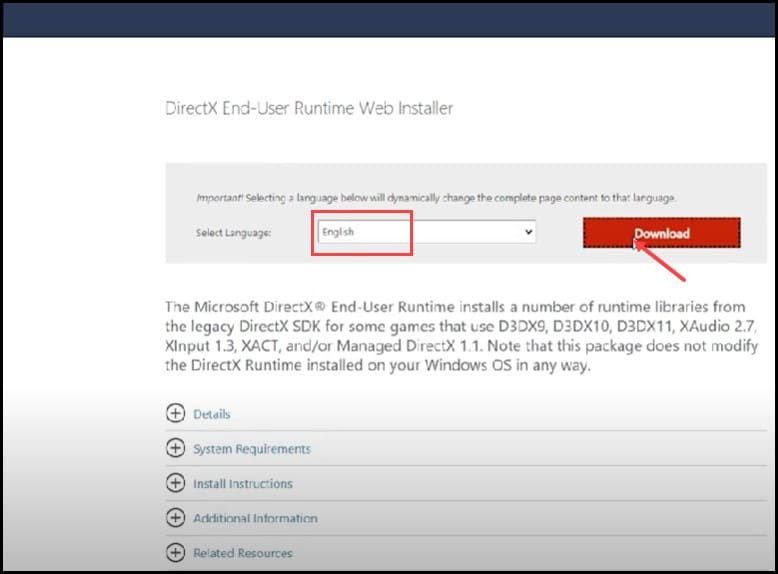
Task: Click the plus icon beside System Requirements
Action: [175, 449]
